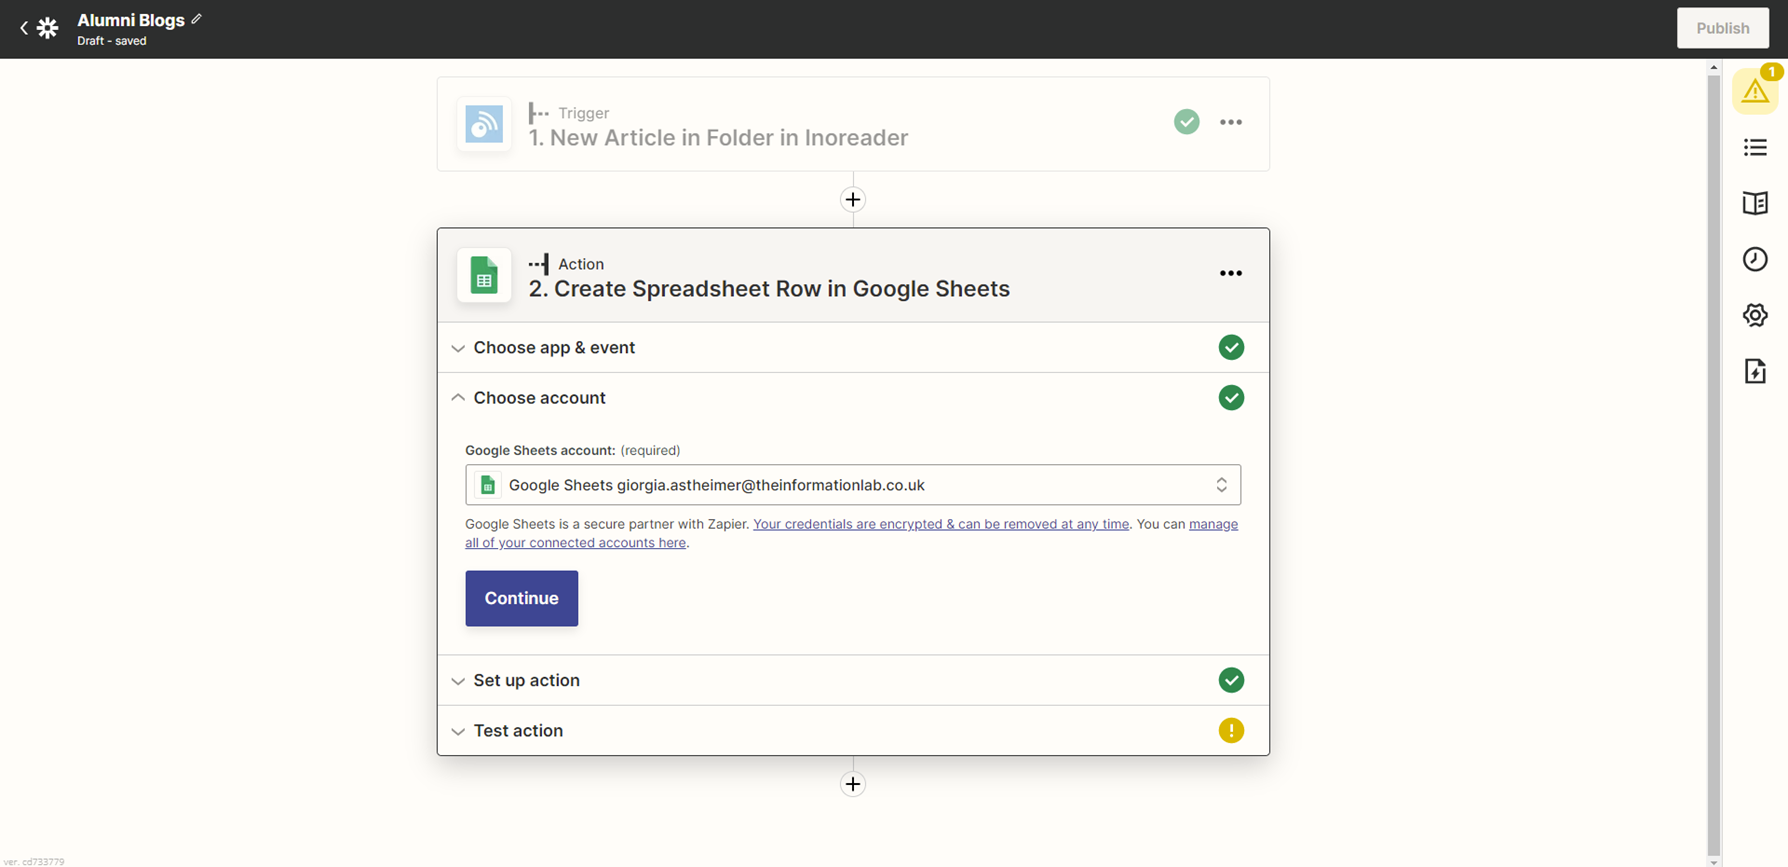Click the warning count badge

coord(1771,72)
